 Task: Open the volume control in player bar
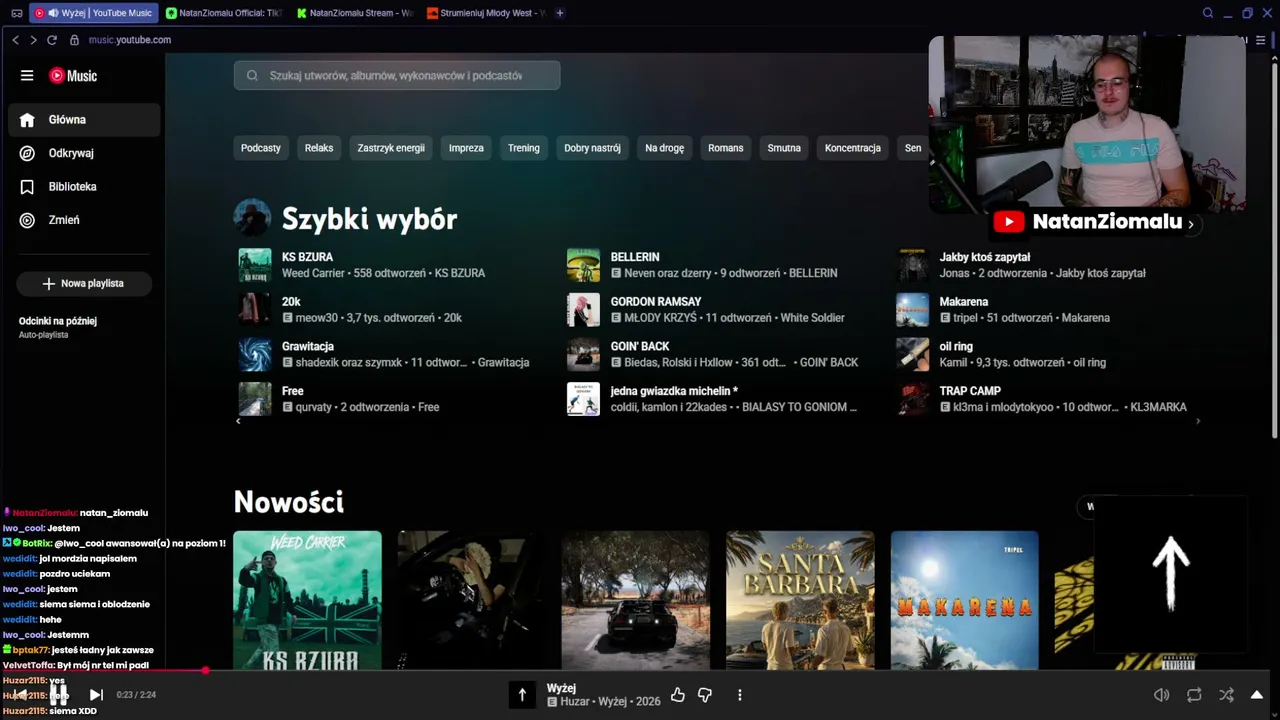coord(1161,695)
